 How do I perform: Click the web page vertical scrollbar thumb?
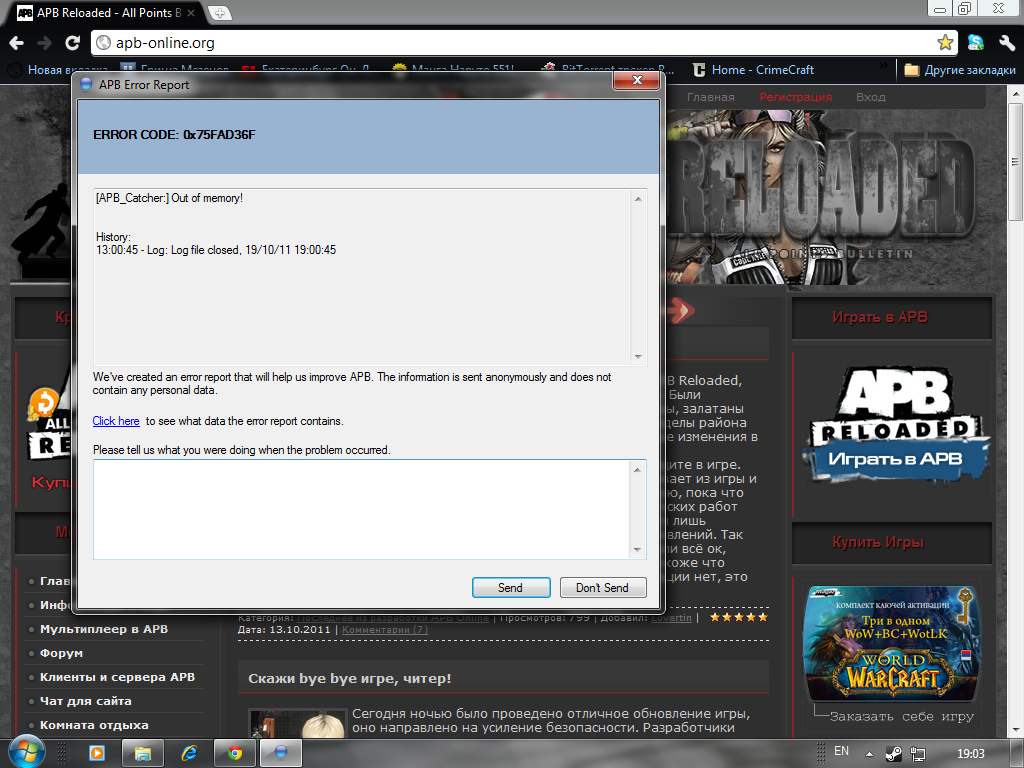coord(1016,161)
